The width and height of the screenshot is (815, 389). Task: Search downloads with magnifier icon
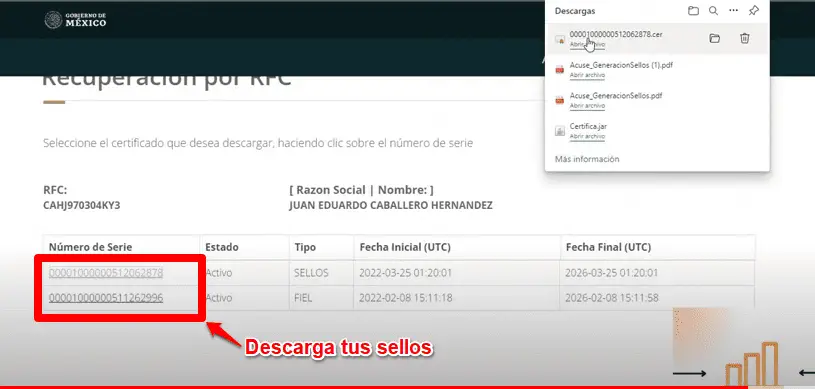pyautogui.click(x=713, y=10)
